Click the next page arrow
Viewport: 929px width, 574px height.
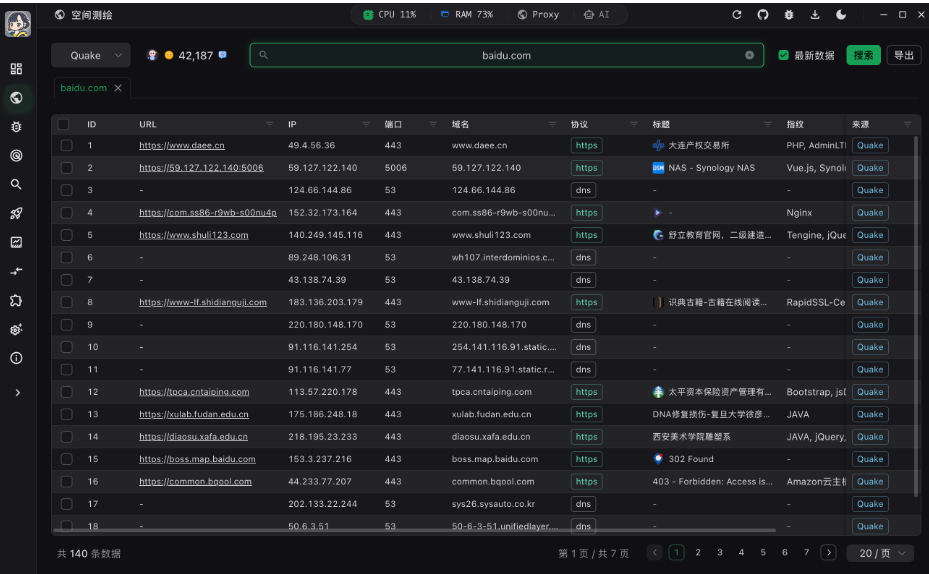[x=828, y=553]
